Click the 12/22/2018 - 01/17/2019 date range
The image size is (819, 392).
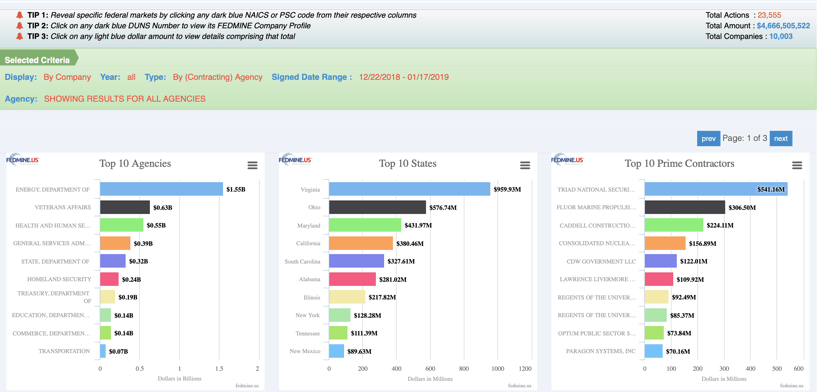[x=404, y=77]
